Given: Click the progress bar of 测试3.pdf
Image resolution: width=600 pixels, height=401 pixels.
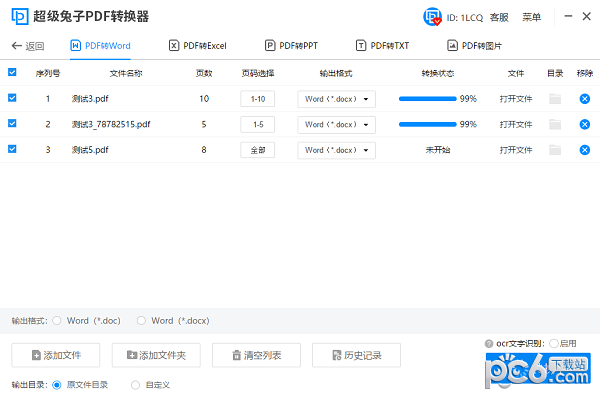Looking at the screenshot, I should [x=427, y=99].
